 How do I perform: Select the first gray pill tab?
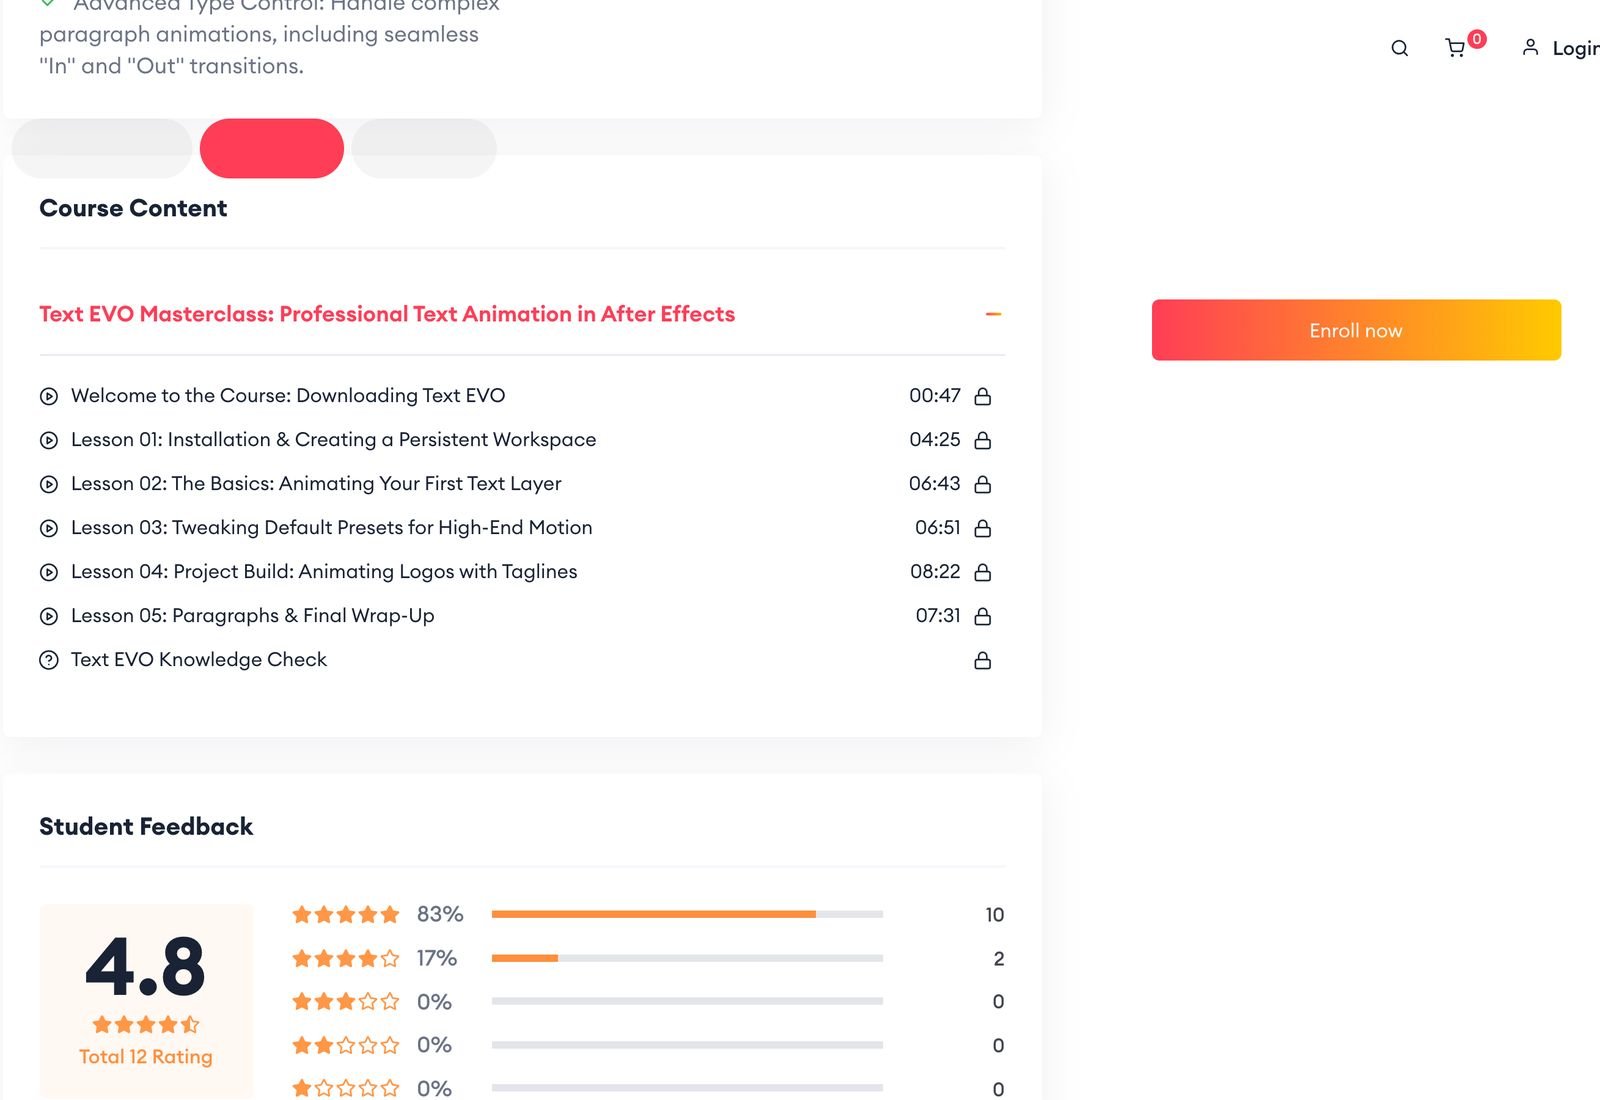pyautogui.click(x=102, y=148)
